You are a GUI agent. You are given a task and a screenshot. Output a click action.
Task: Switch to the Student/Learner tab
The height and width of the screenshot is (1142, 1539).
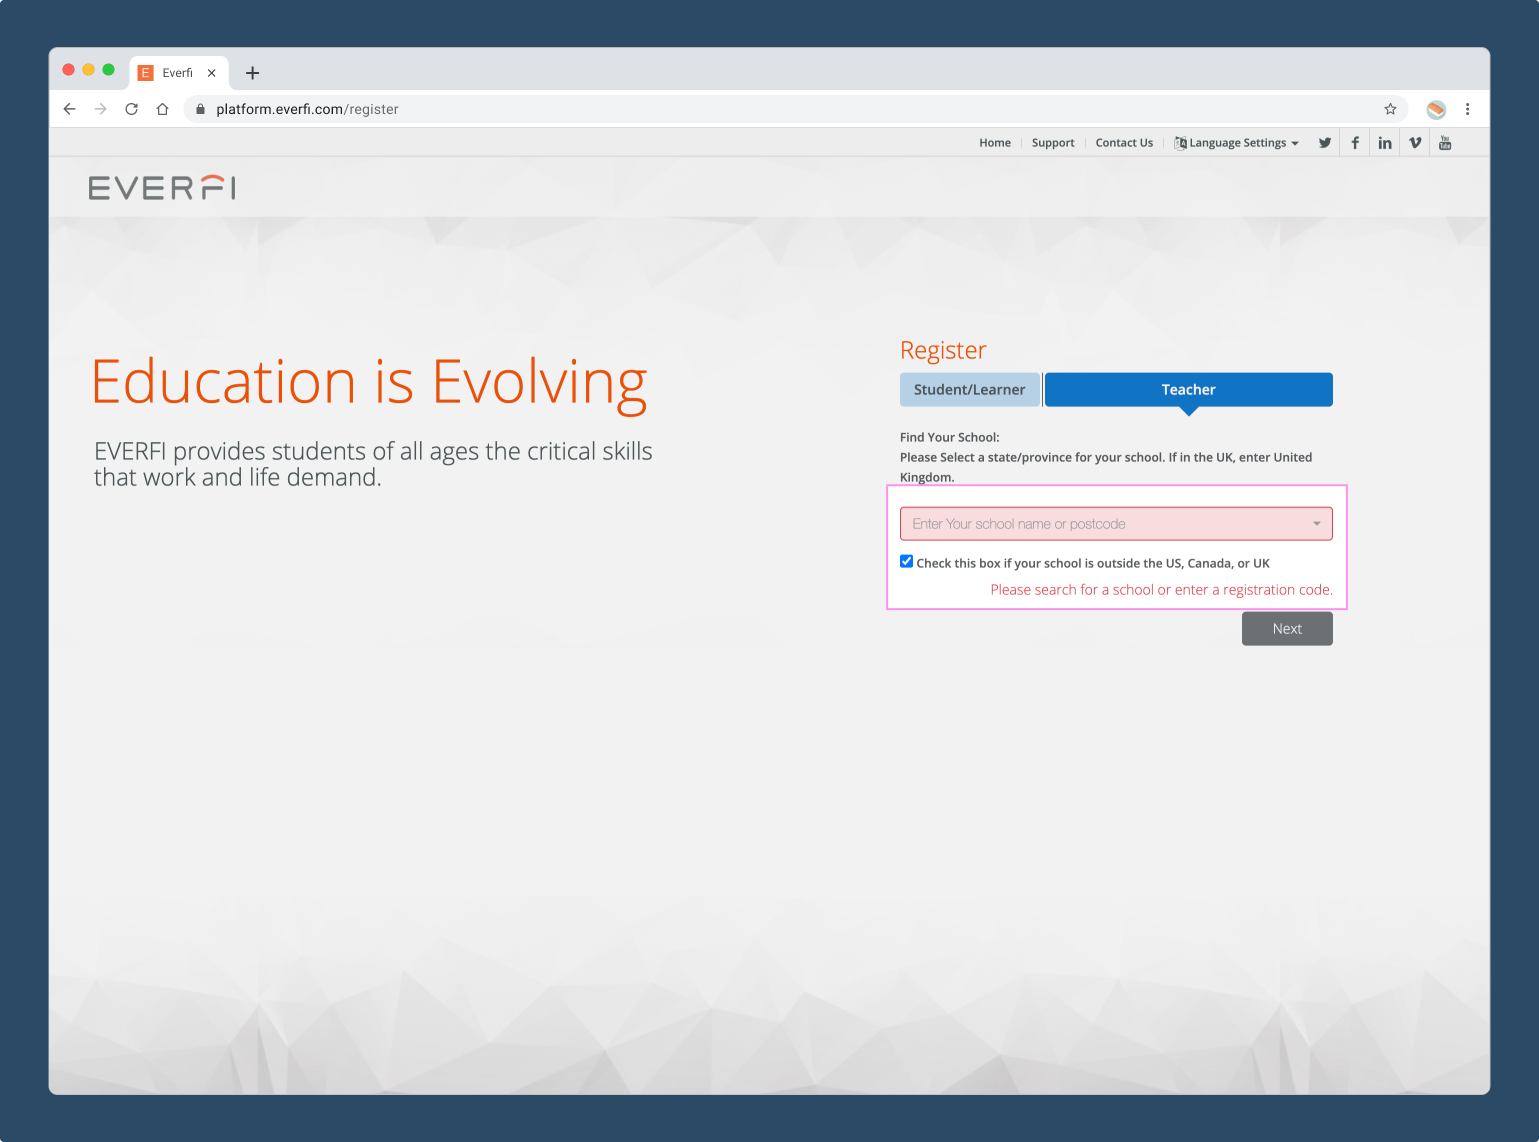pos(970,390)
